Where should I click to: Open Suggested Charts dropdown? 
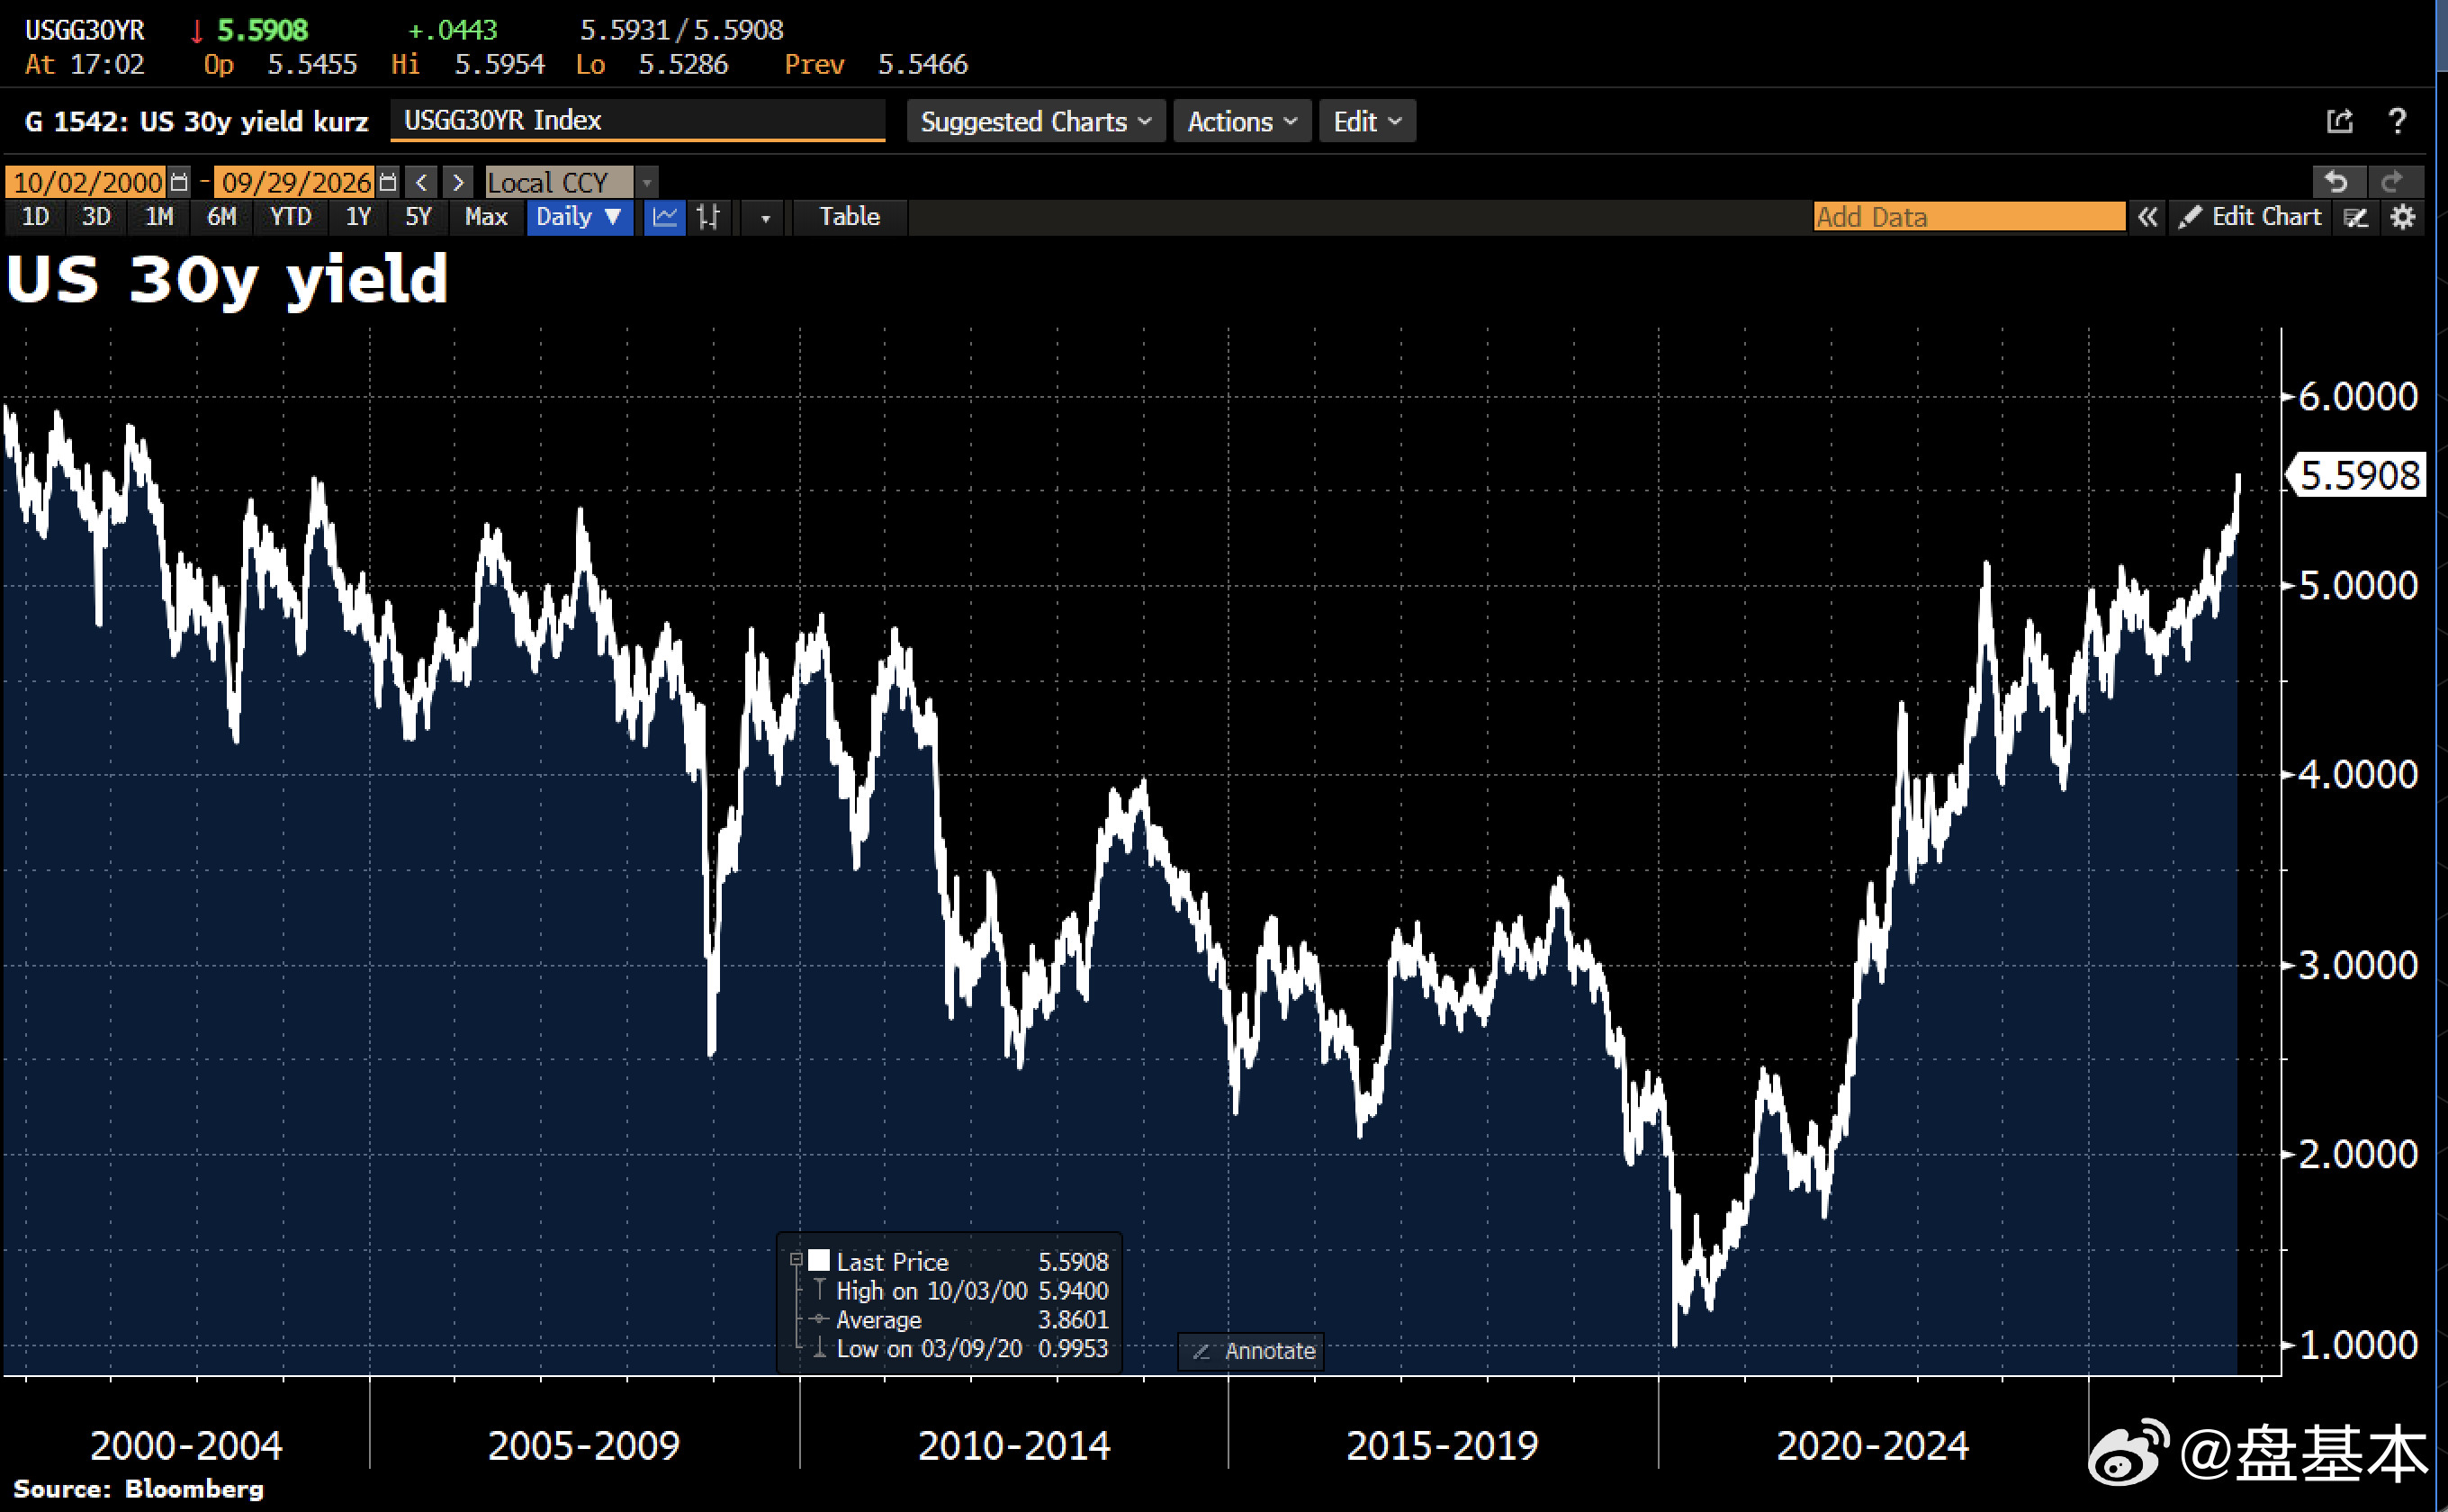pyautogui.click(x=1035, y=121)
